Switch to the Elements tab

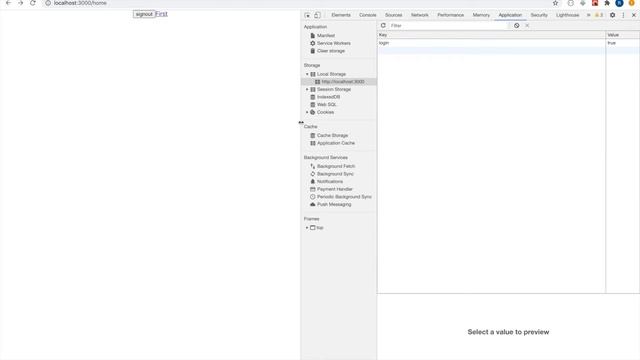(341, 15)
